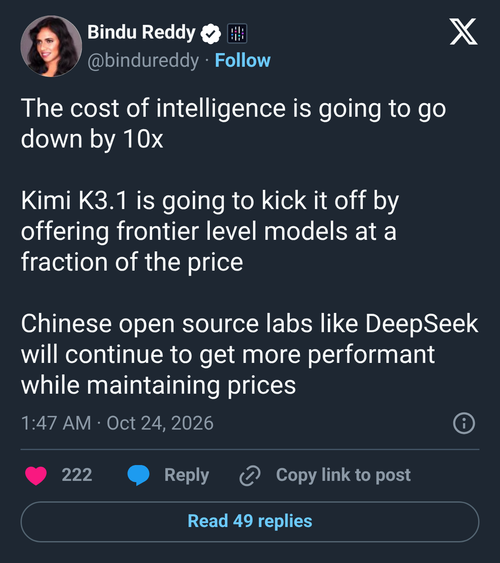500x563 pixels.
Task: Visit the @bindureddy handle
Action: pos(143,61)
